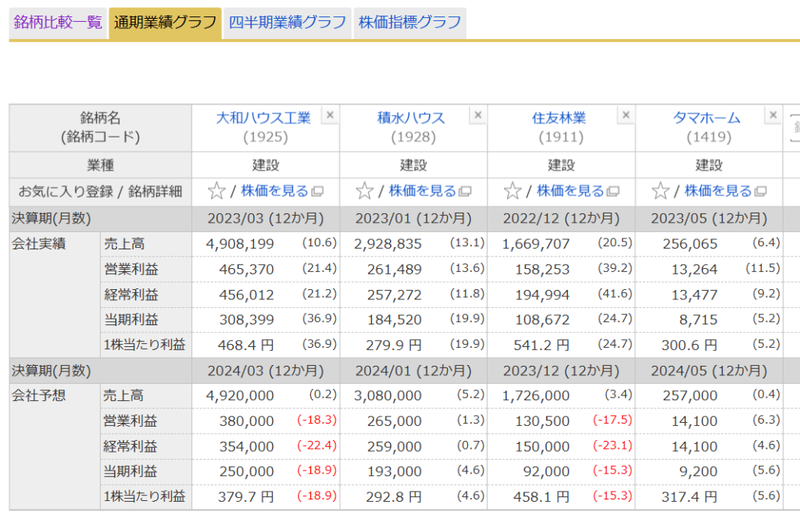Select forecast net profit 193,000
This screenshot has height=519, width=800.
click(x=394, y=472)
